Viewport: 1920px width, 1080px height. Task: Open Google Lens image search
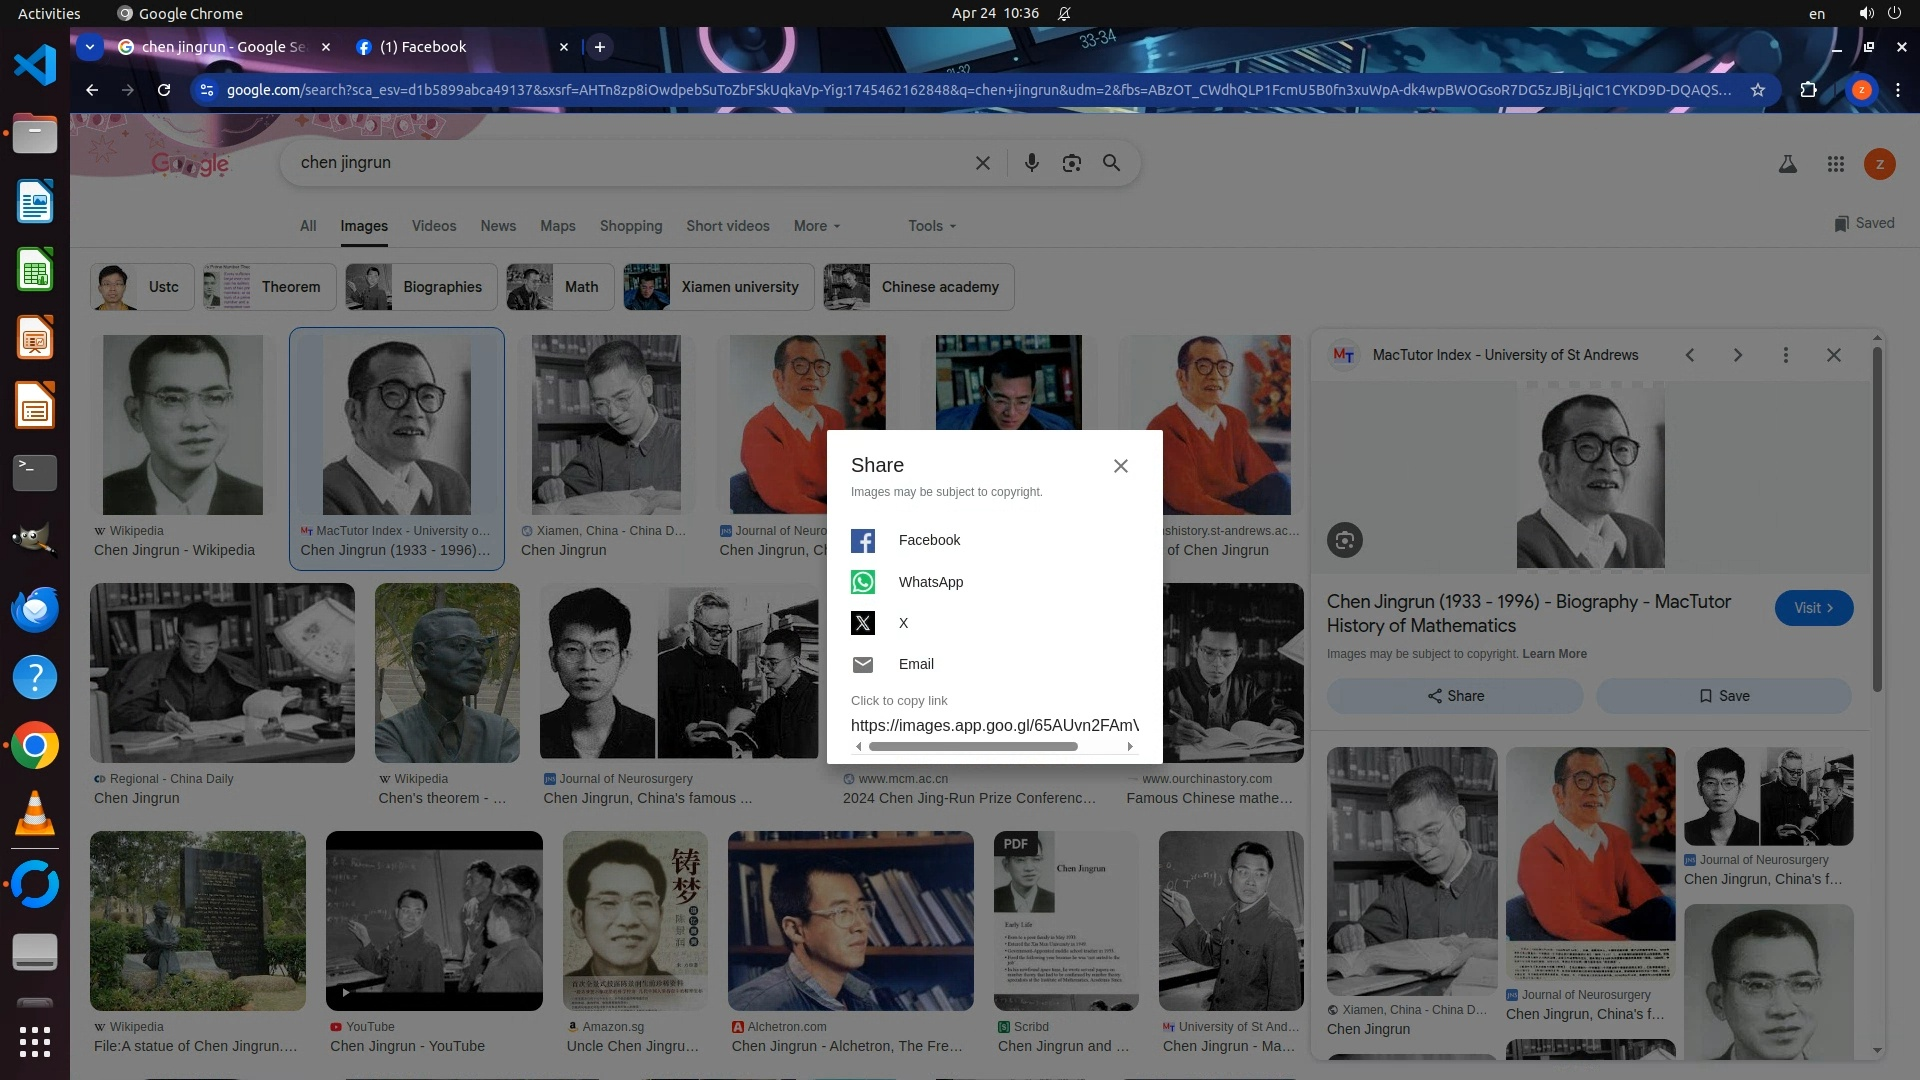pos(1071,163)
